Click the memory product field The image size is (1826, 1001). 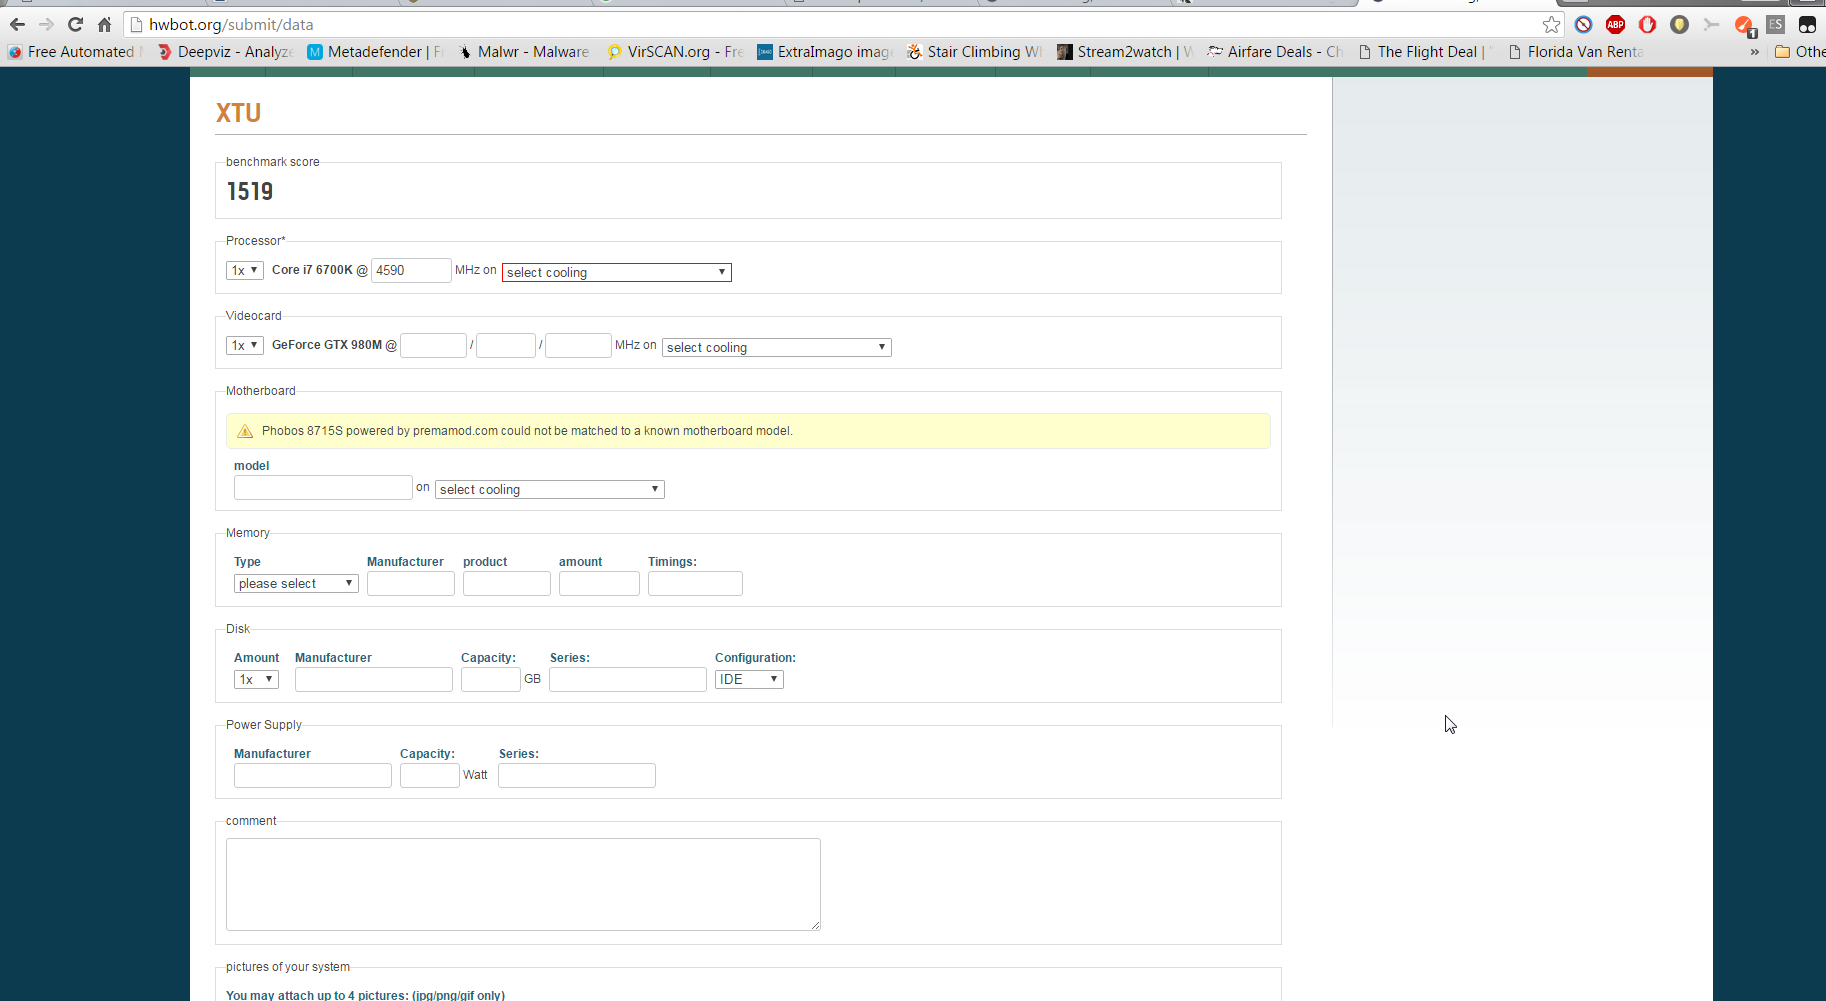[x=506, y=583]
